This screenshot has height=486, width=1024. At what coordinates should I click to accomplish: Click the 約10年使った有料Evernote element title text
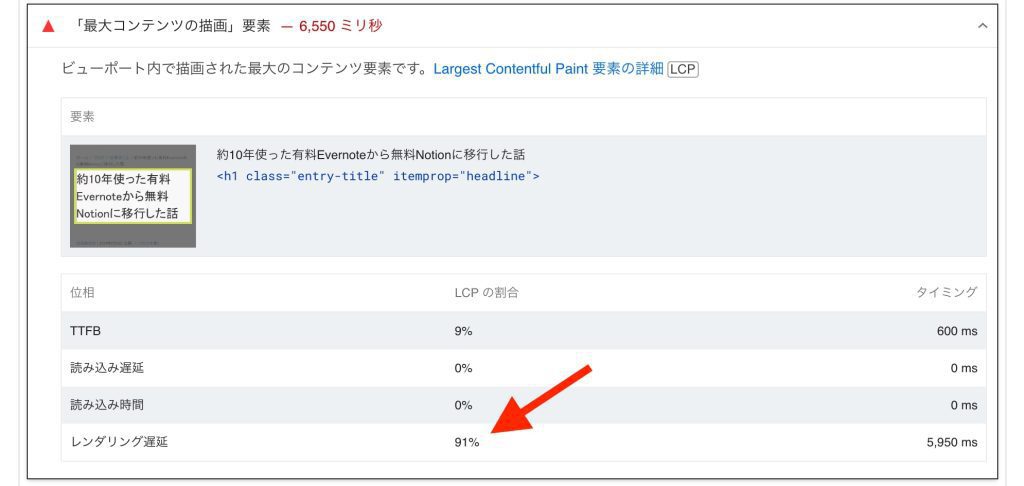371,154
